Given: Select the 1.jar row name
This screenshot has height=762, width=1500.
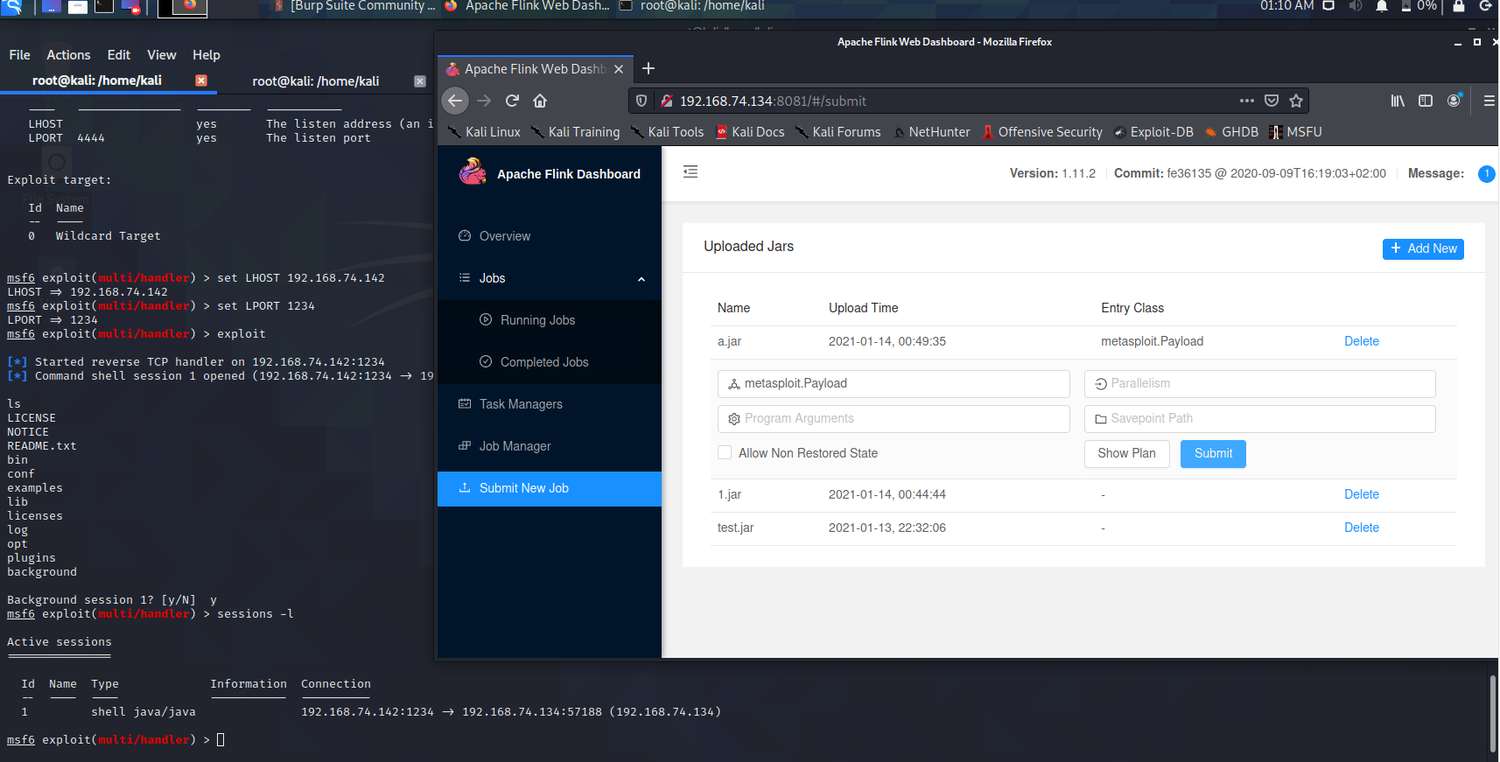Looking at the screenshot, I should [728, 494].
